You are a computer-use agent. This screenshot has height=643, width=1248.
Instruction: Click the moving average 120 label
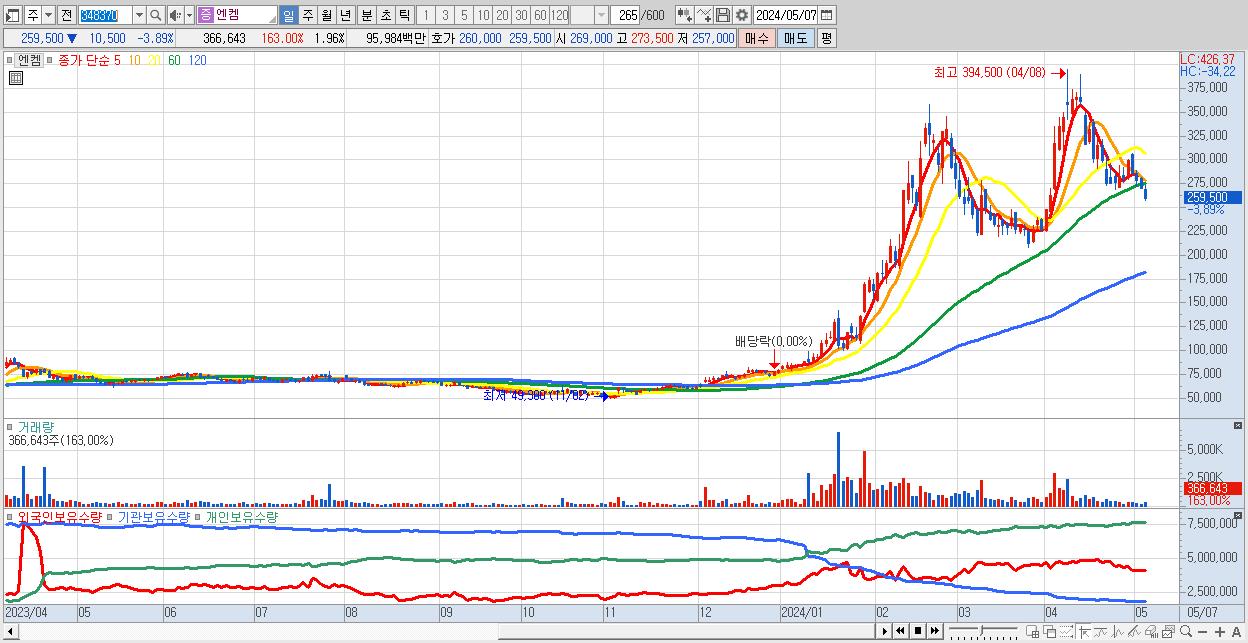[x=198, y=60]
